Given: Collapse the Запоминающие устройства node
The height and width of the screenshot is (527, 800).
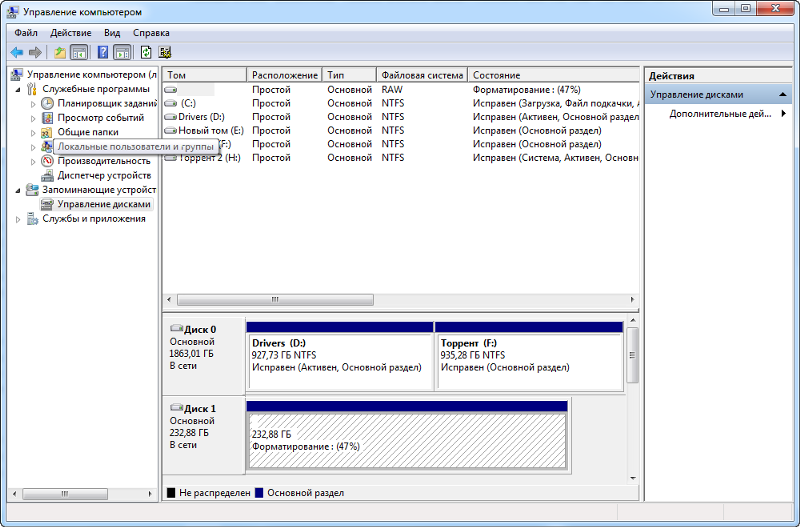Looking at the screenshot, I should 18,190.
